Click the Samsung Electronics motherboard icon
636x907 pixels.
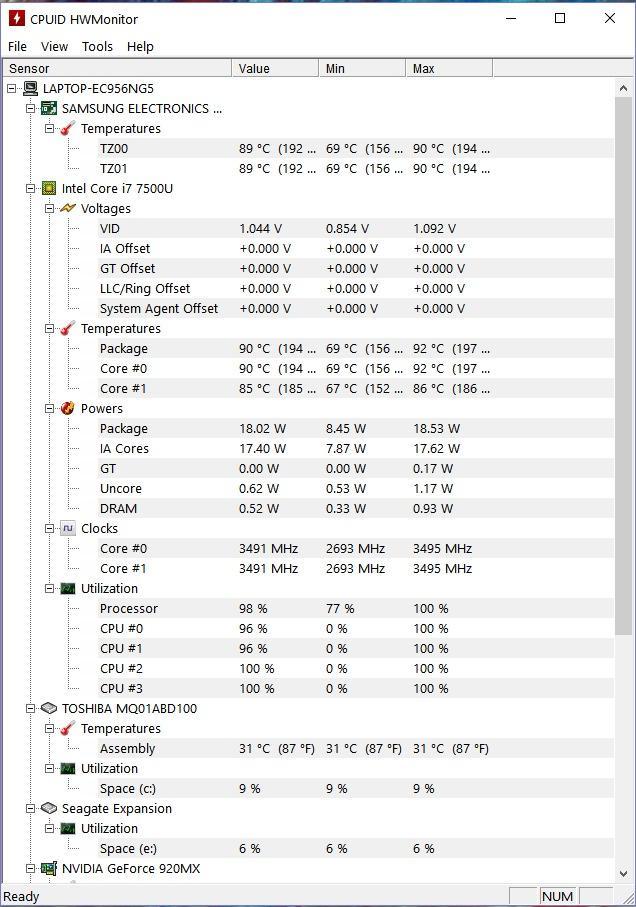point(49,108)
